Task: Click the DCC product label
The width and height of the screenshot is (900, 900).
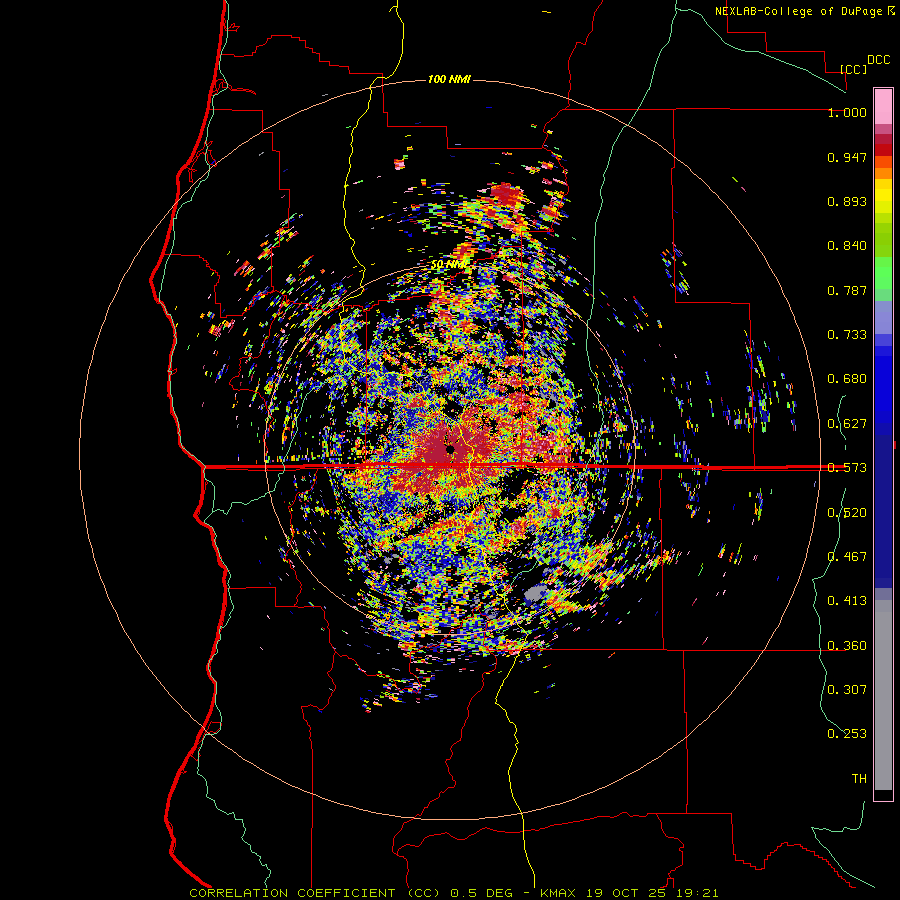Action: click(x=878, y=60)
